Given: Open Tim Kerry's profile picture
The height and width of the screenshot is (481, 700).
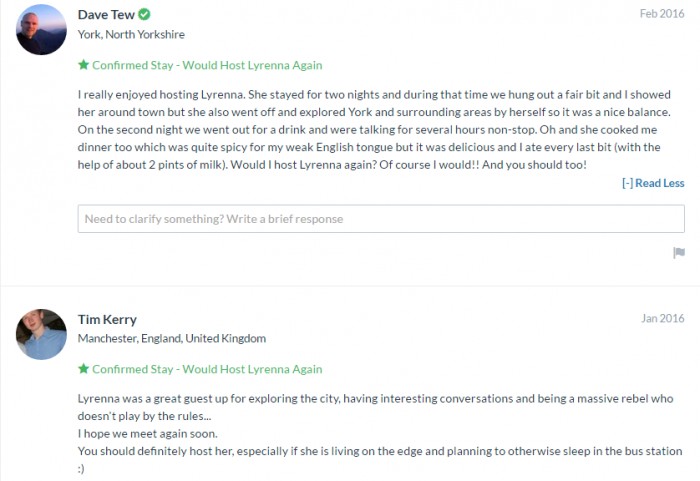Looking at the screenshot, I should coord(42,334).
